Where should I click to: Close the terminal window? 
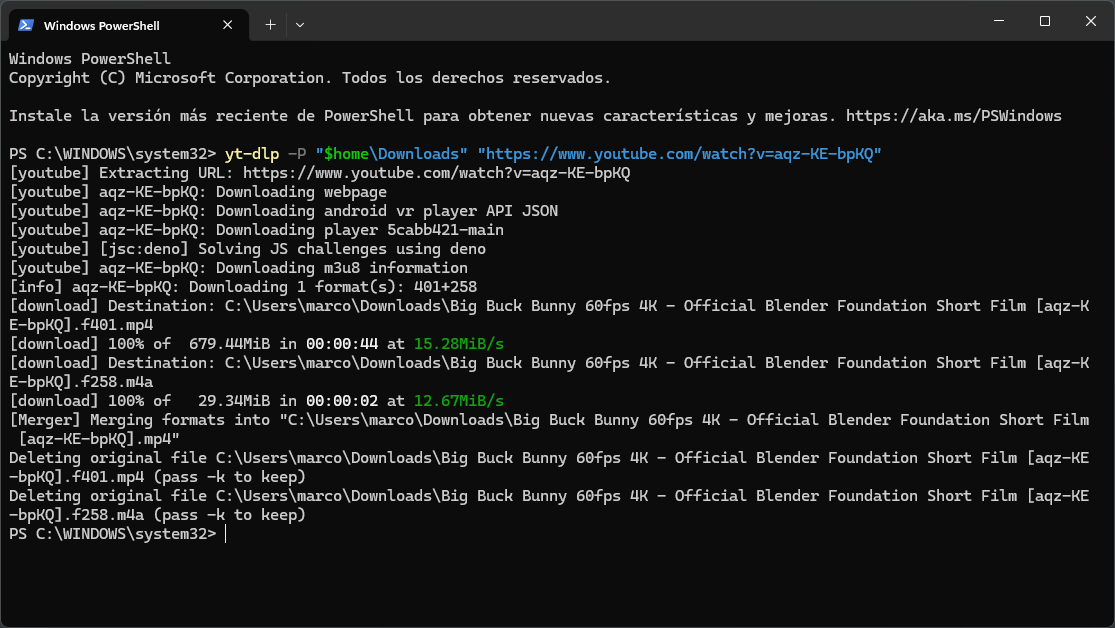(1091, 21)
